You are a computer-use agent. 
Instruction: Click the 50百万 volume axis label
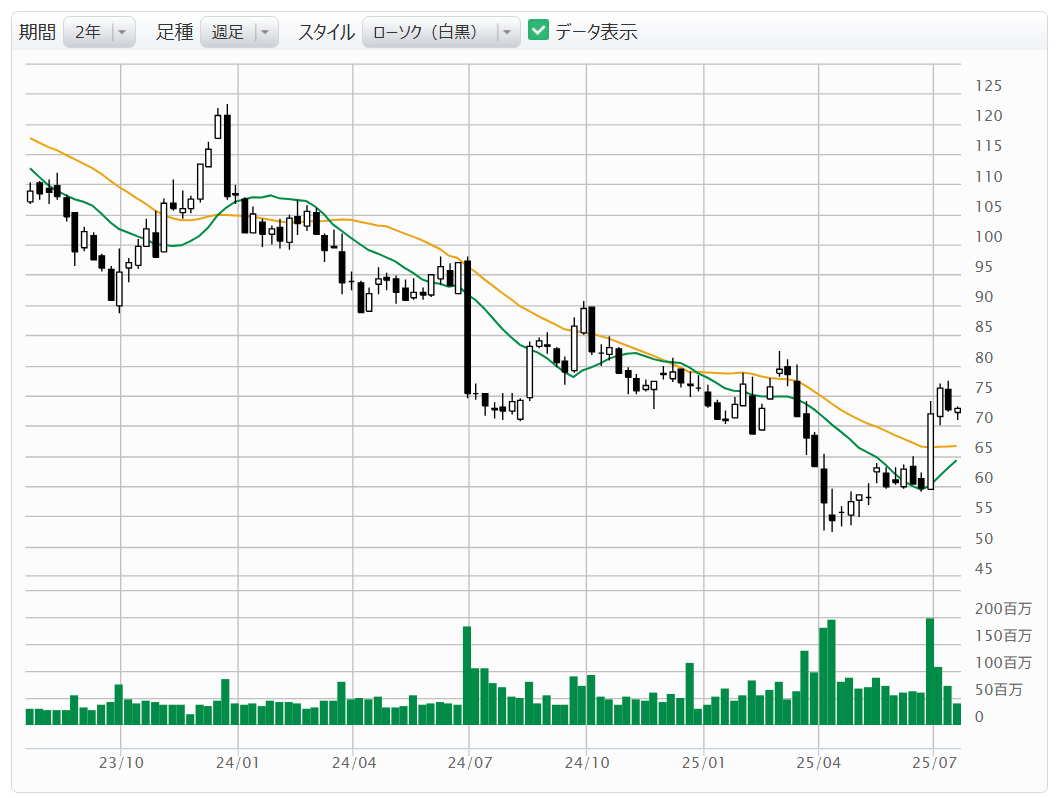pos(998,690)
